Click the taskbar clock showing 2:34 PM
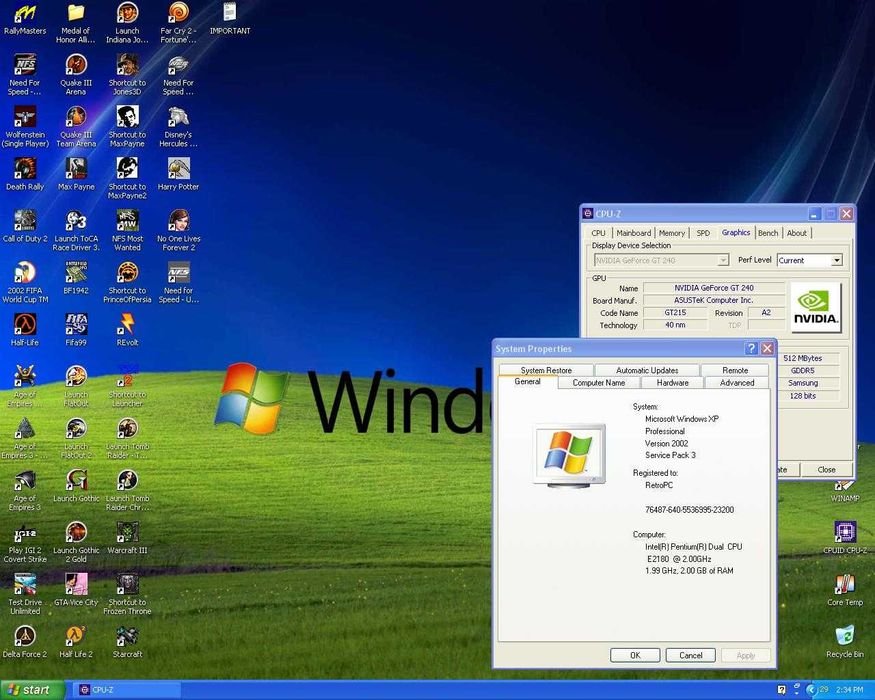 point(850,690)
